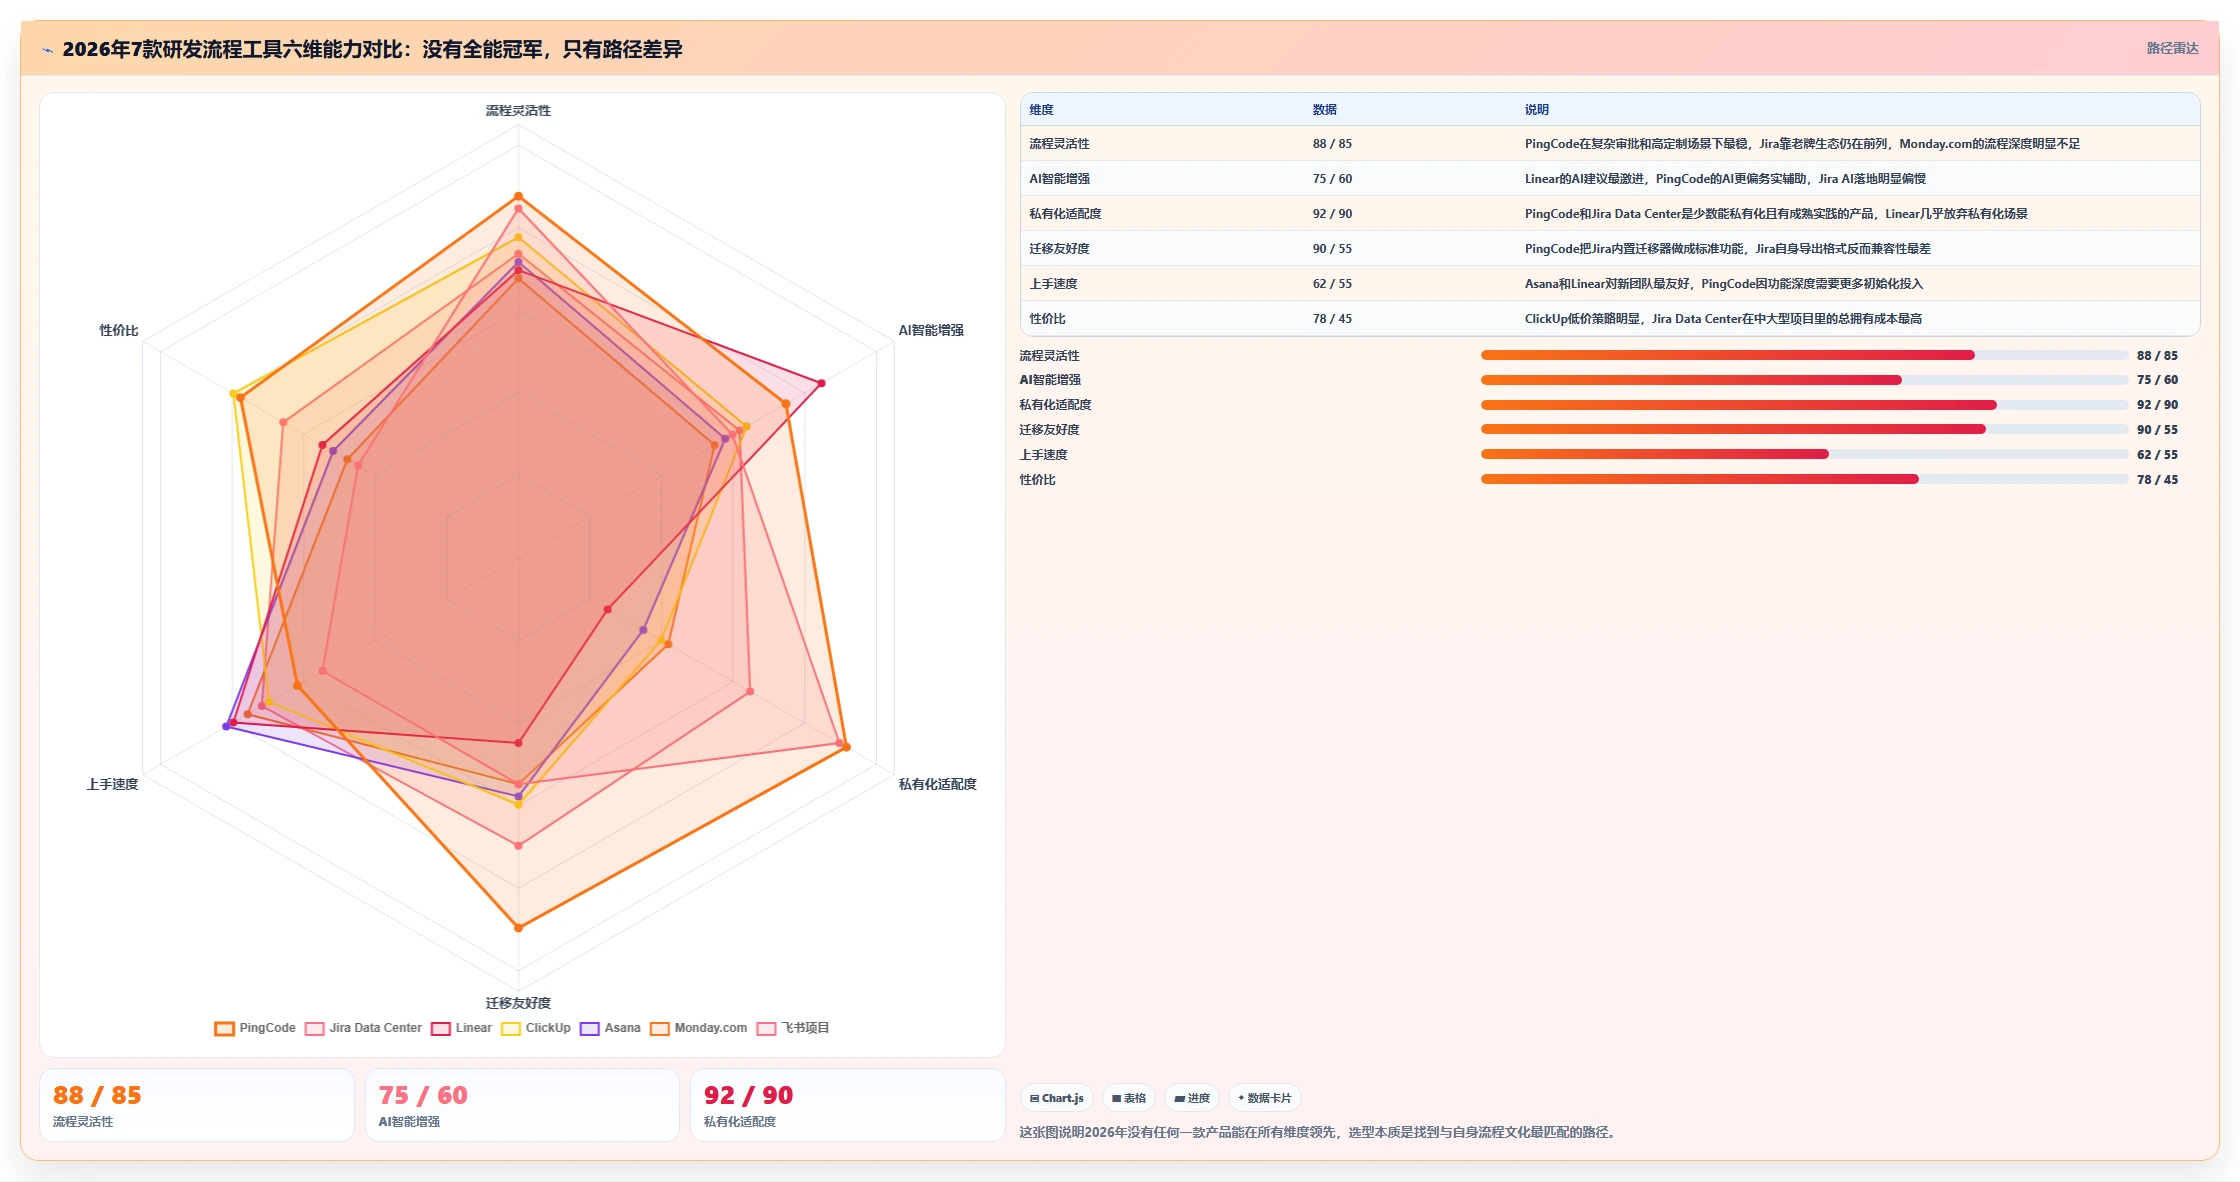Click the Chart.js tag chip
Image resolution: width=2240 pixels, height=1182 pixels.
point(1057,1098)
